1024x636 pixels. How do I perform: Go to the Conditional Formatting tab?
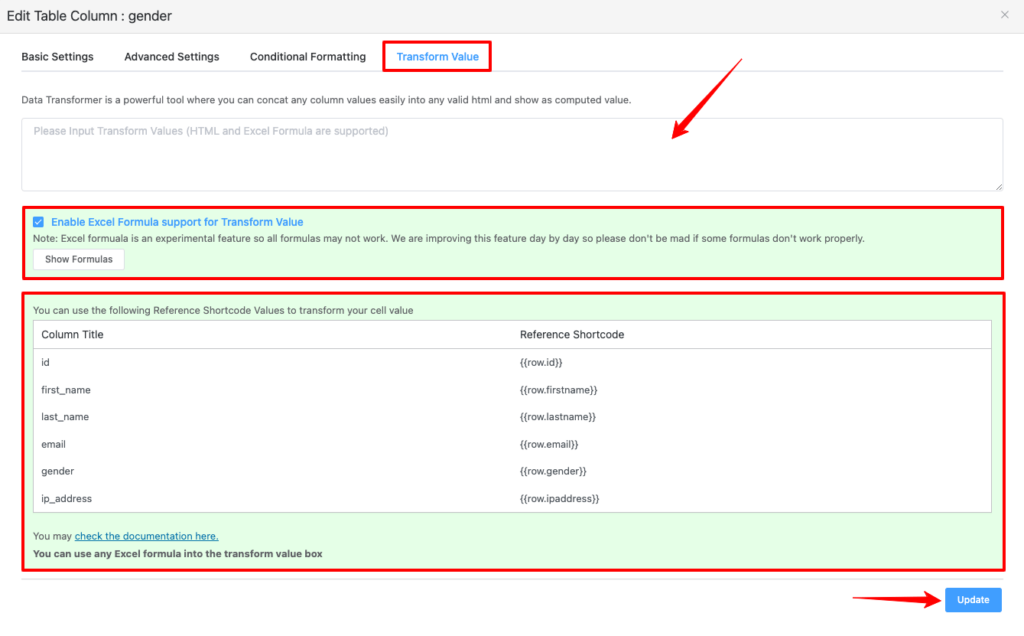(x=308, y=57)
